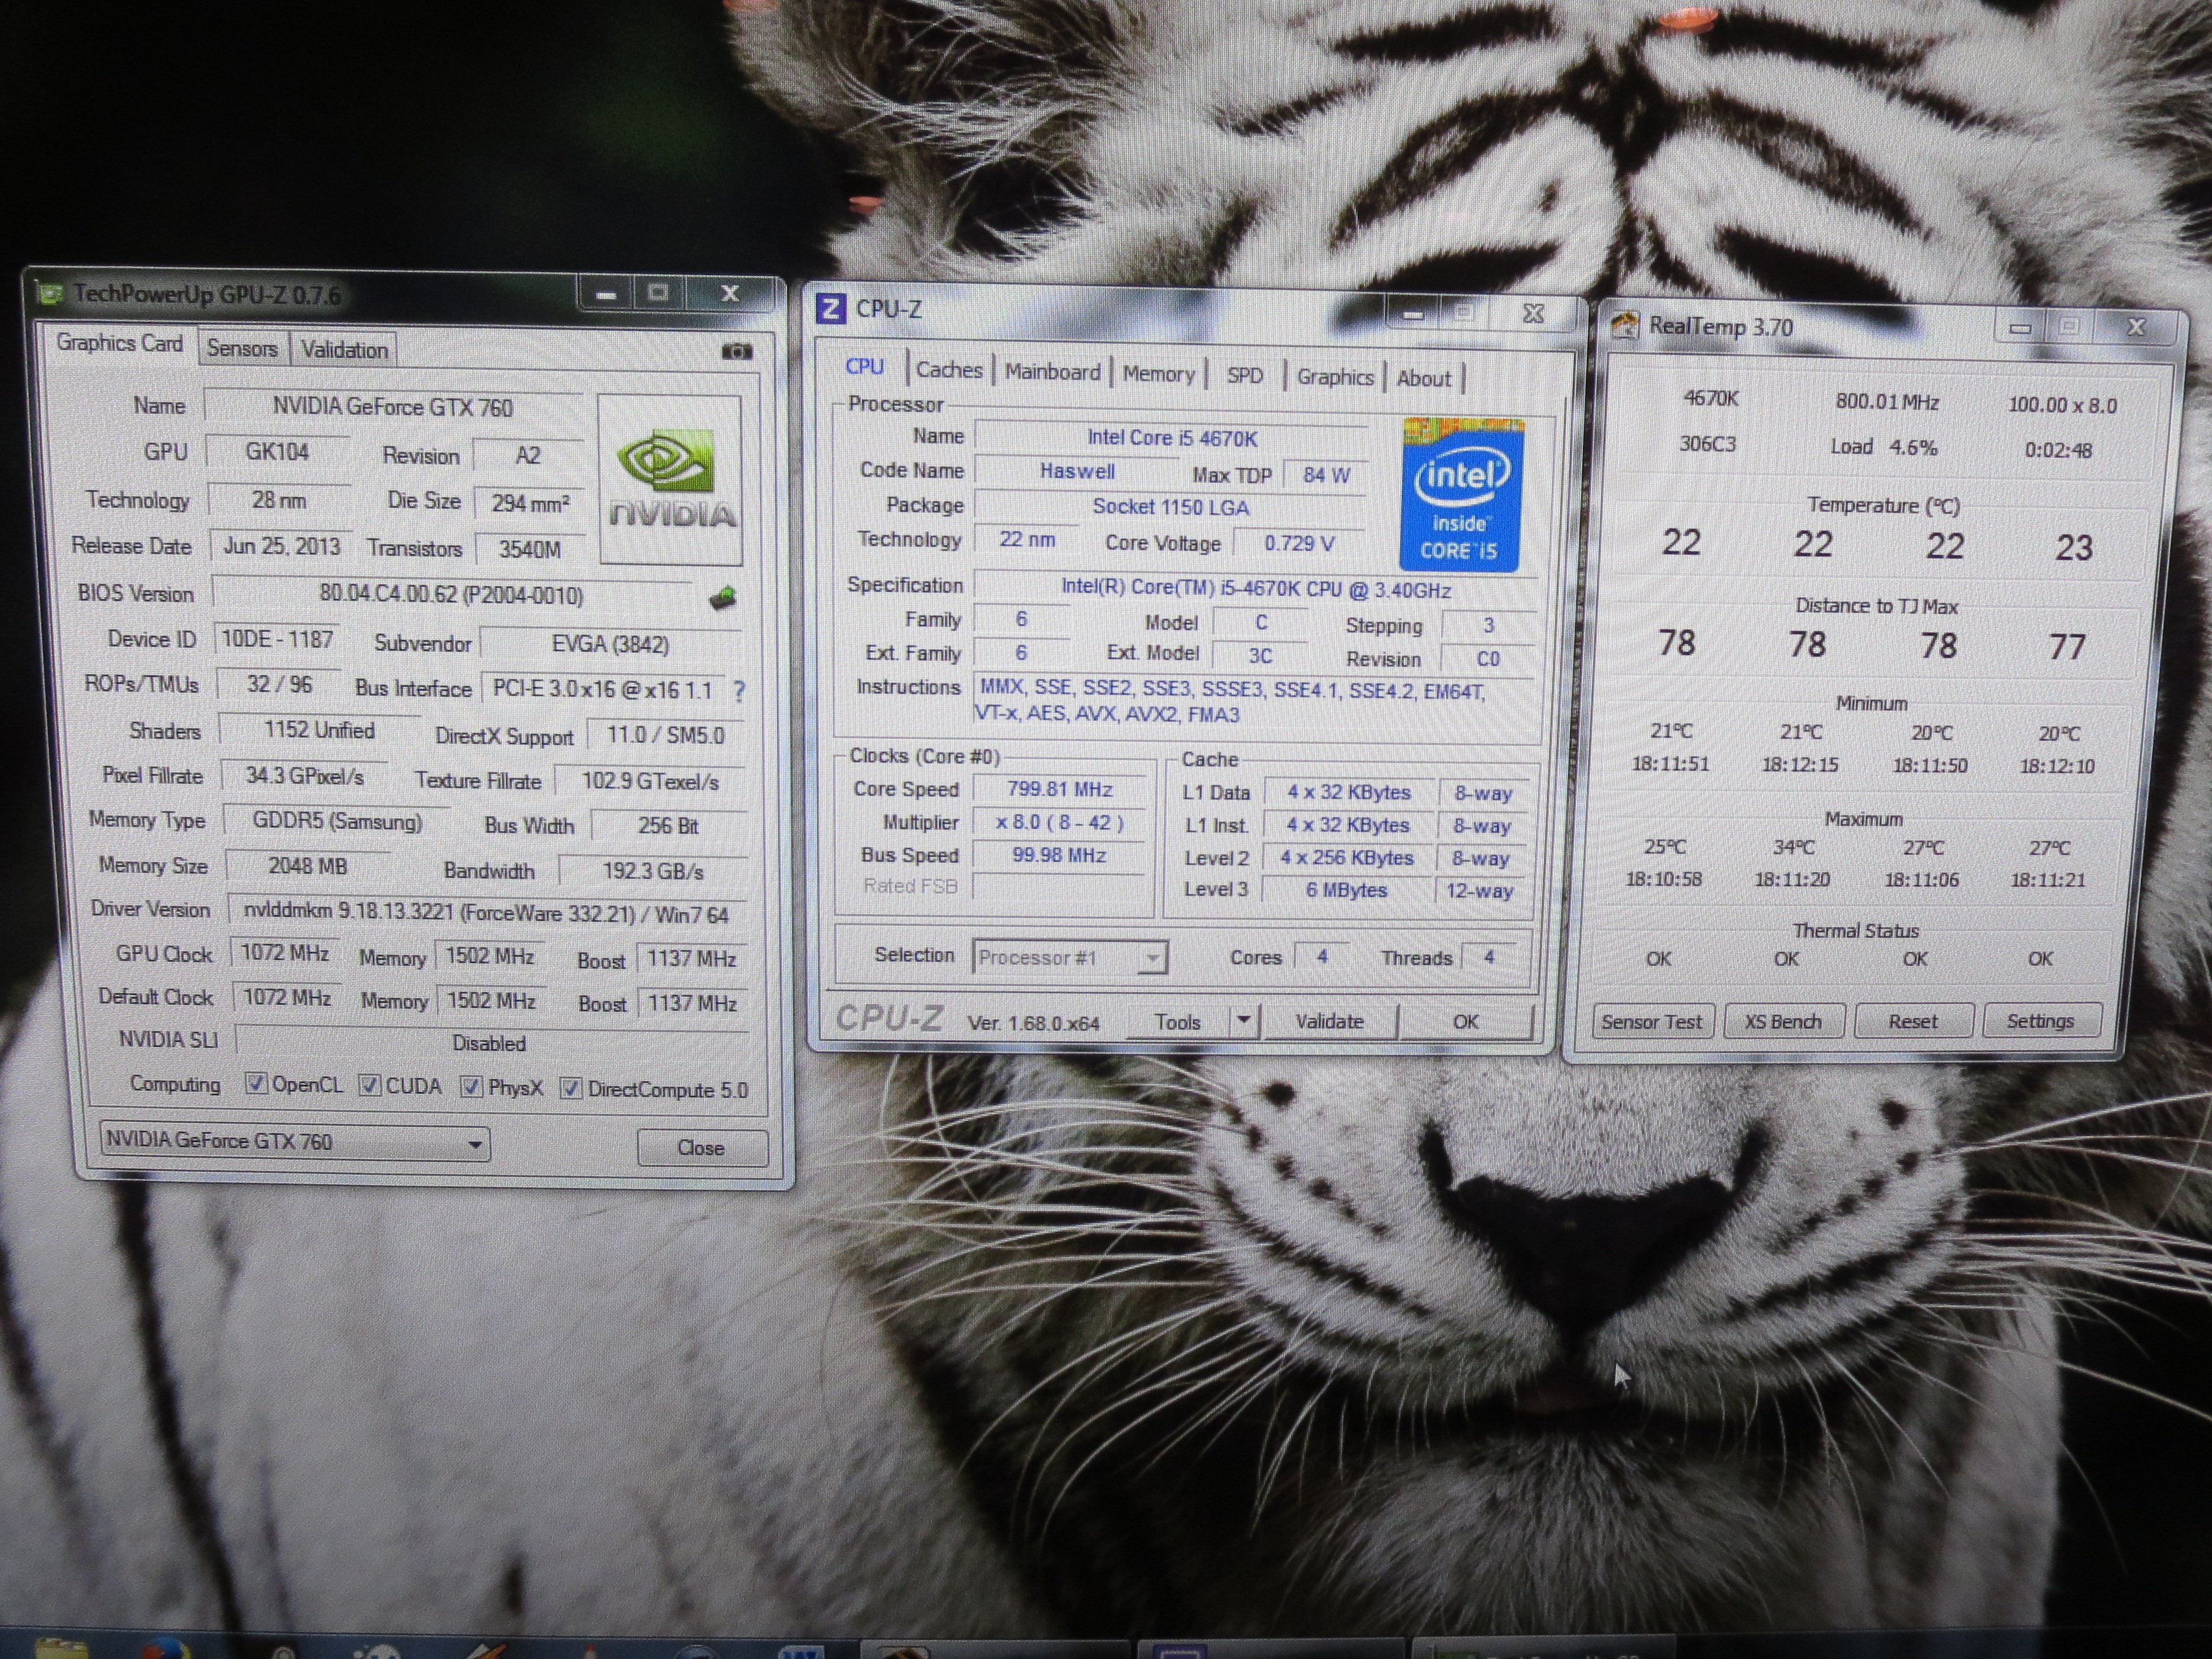The image size is (2212, 1659).
Task: Click the NVIDIA SLI field showing Disabled
Action: 489,1042
